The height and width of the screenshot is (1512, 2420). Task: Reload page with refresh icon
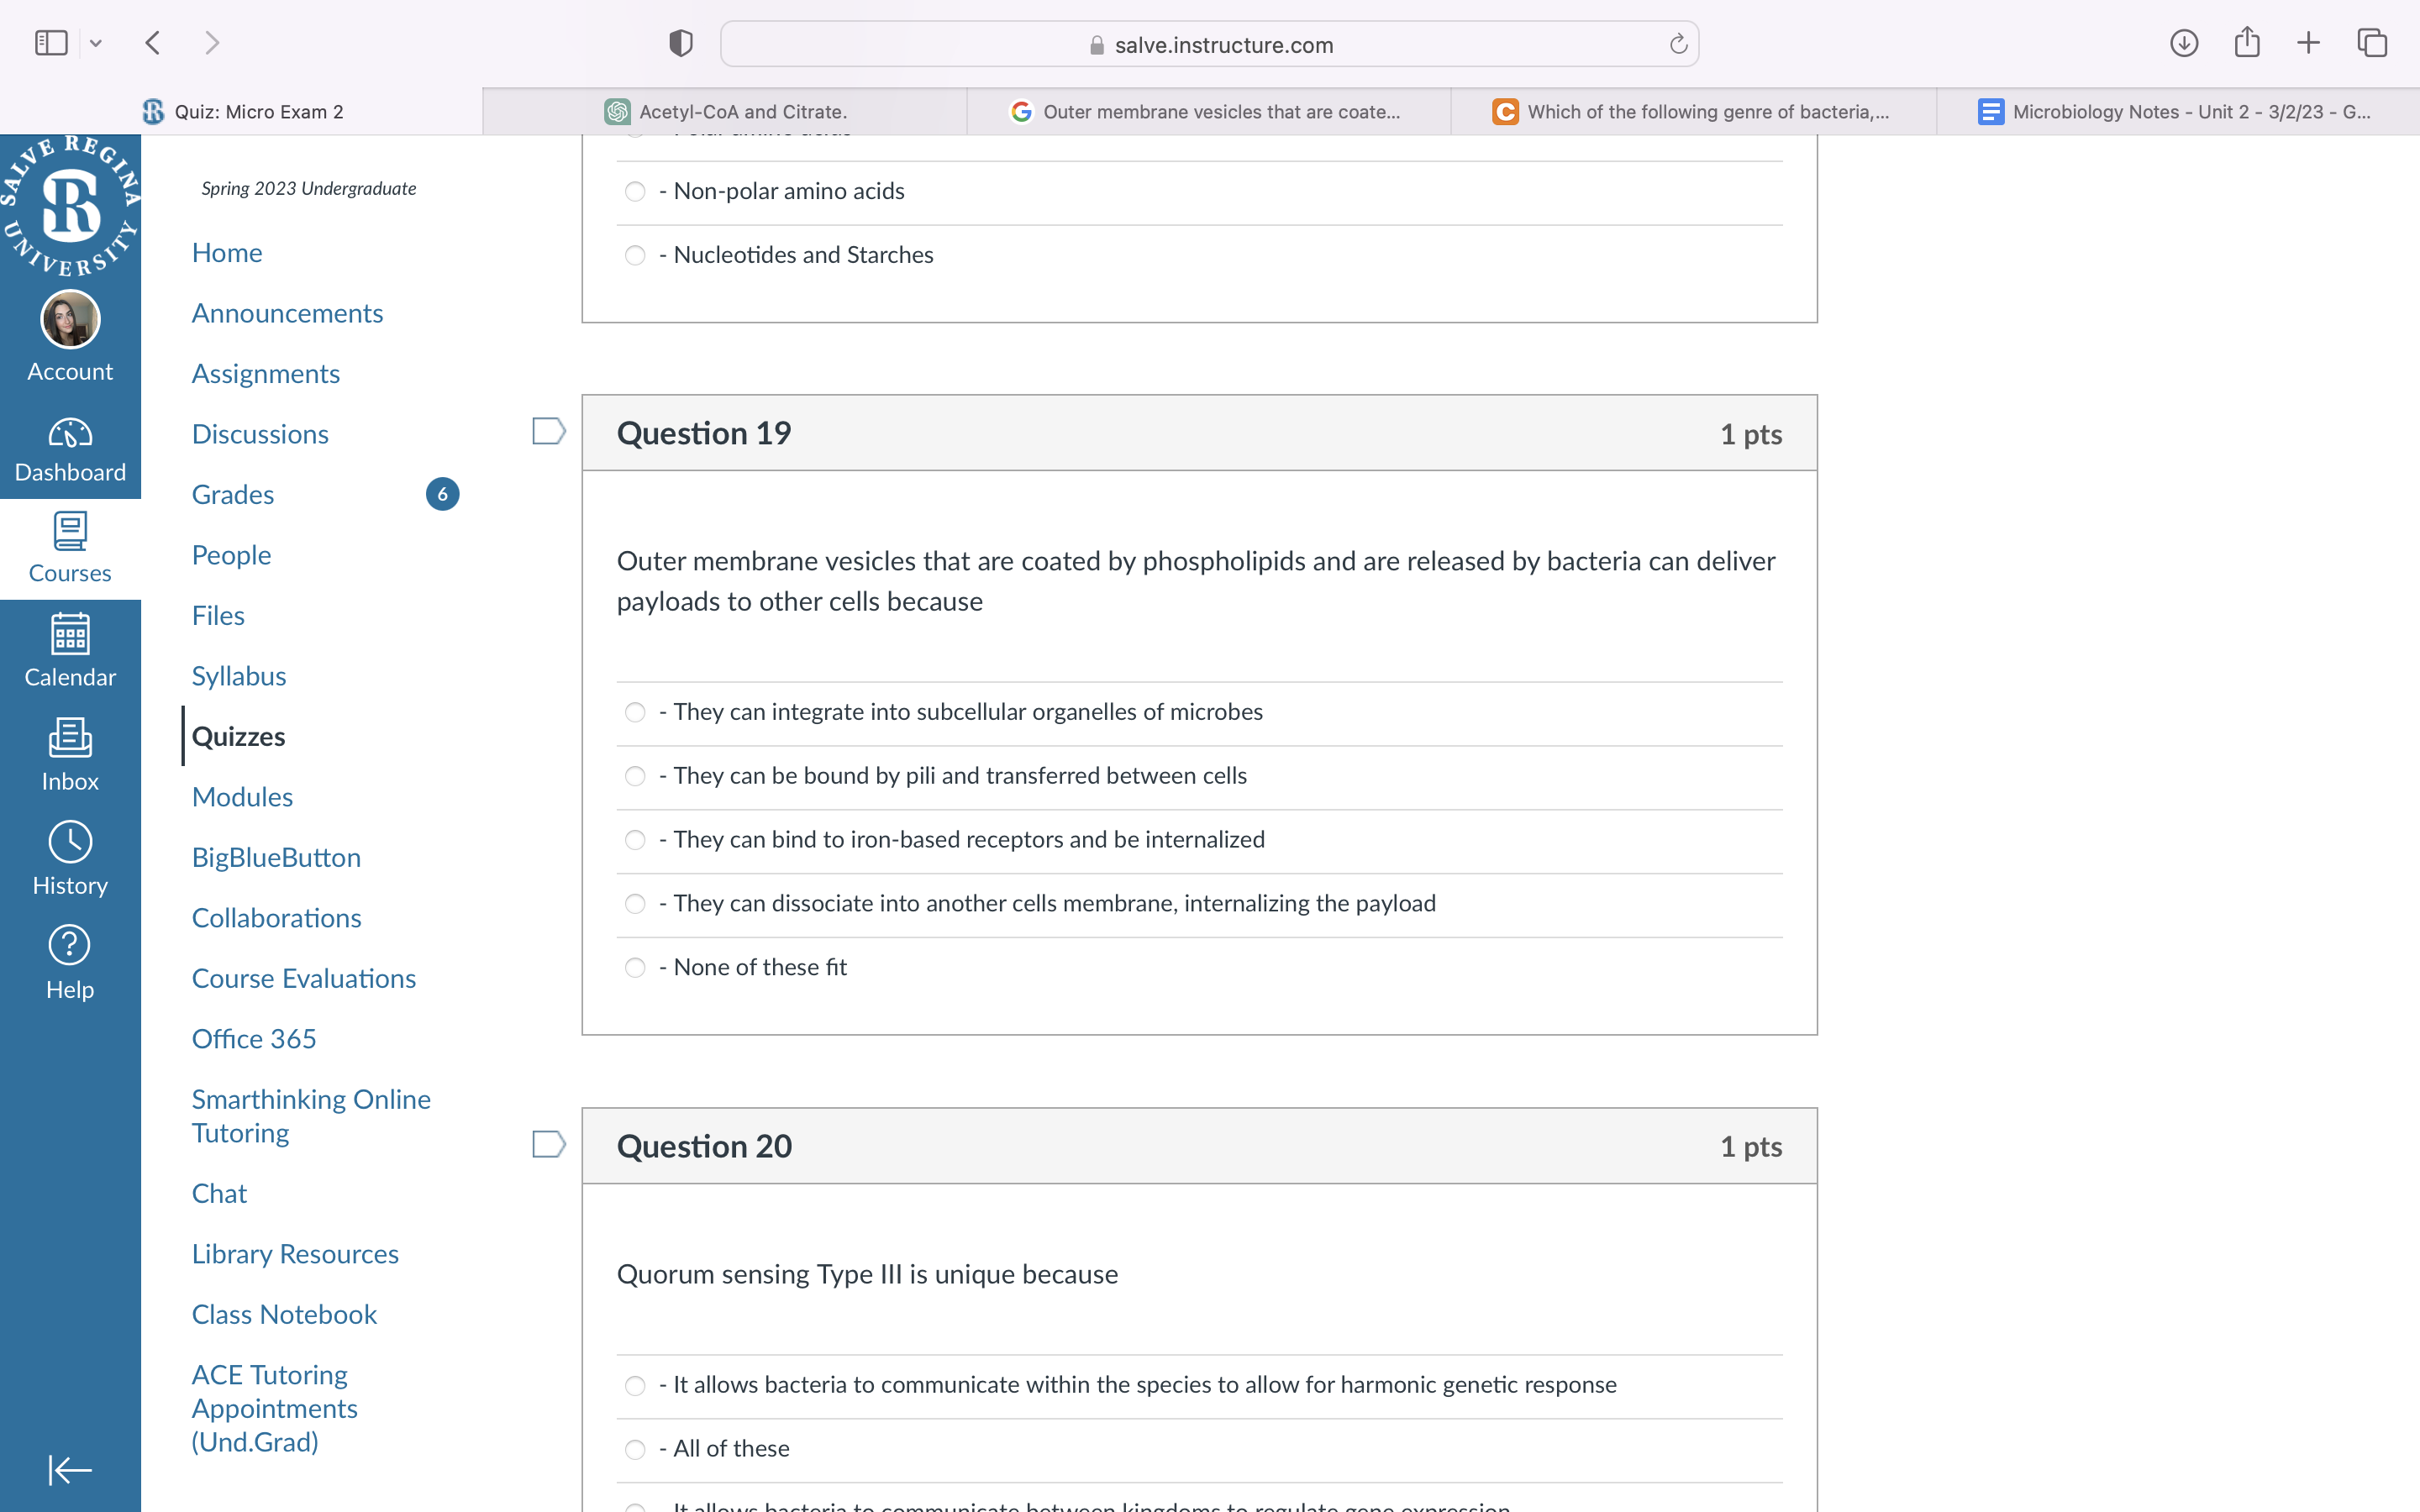[1678, 44]
